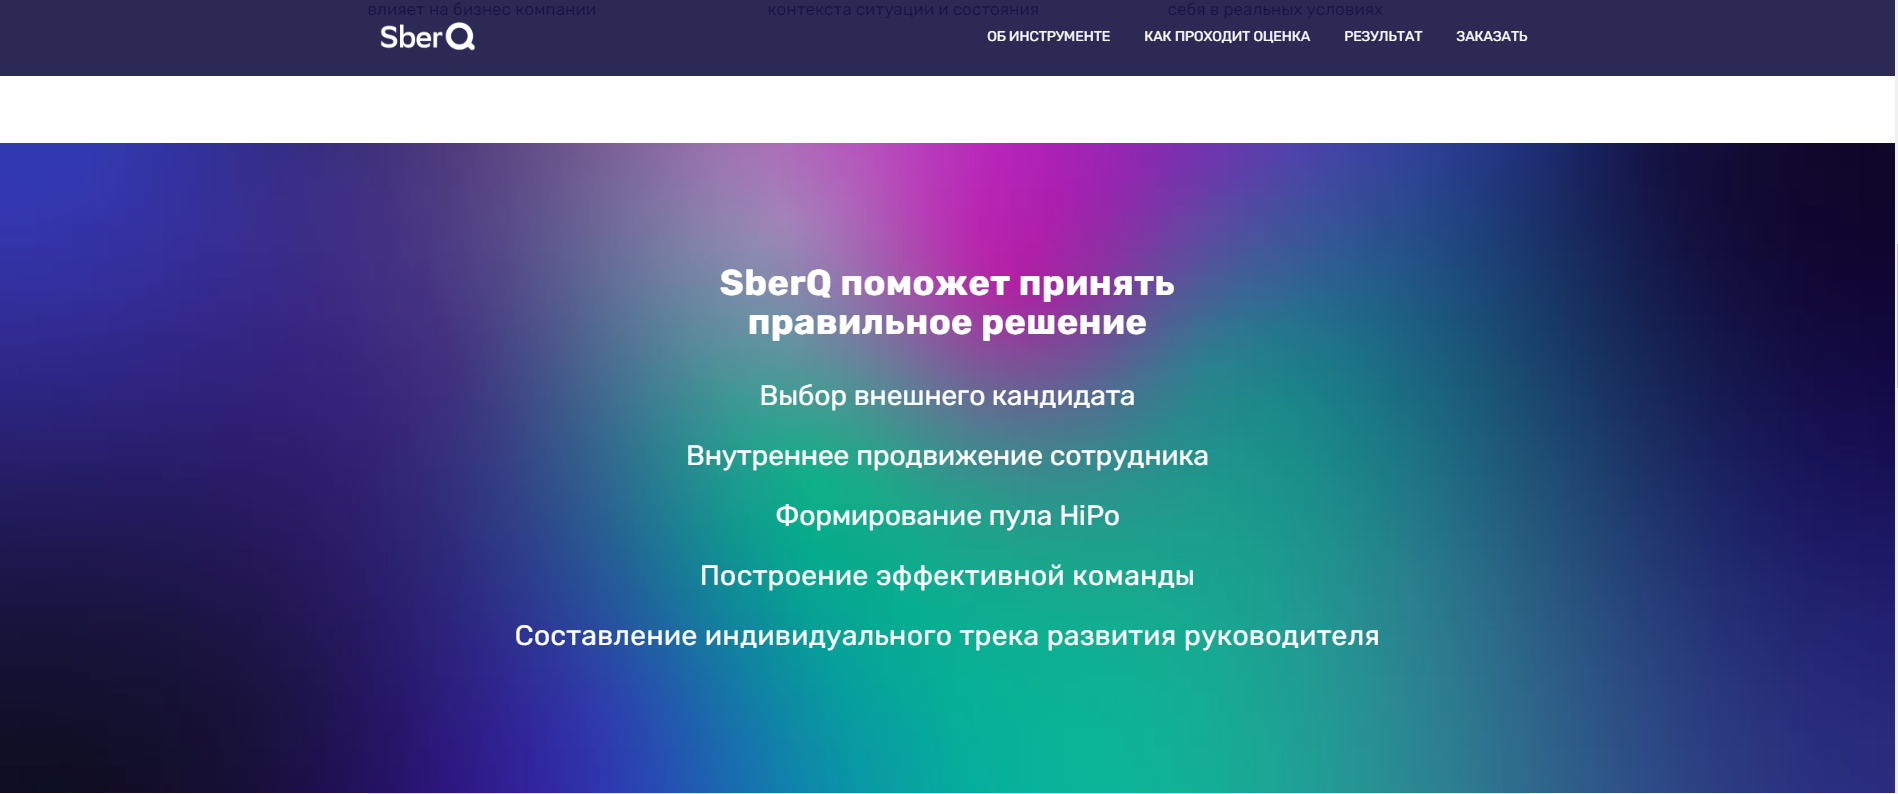Screen dimensions: 1898x794
Task: Select ЗАКАЗАТЬ in the top navigation
Action: (x=1491, y=36)
